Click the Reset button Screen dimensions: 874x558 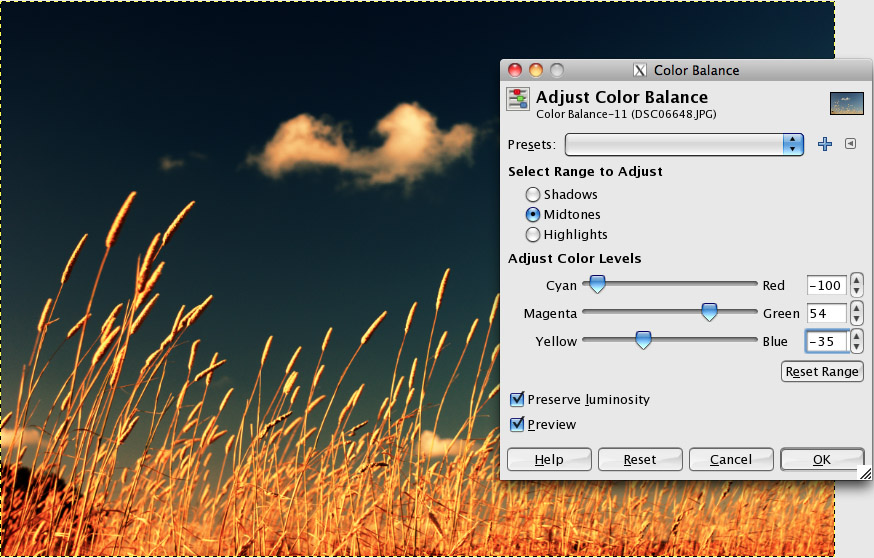pos(640,459)
